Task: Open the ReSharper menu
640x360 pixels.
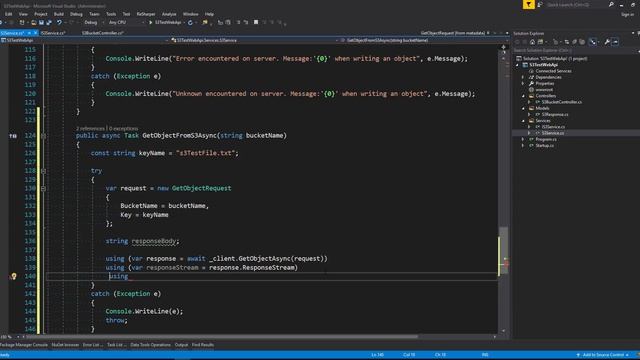Action: pyautogui.click(x=146, y=14)
